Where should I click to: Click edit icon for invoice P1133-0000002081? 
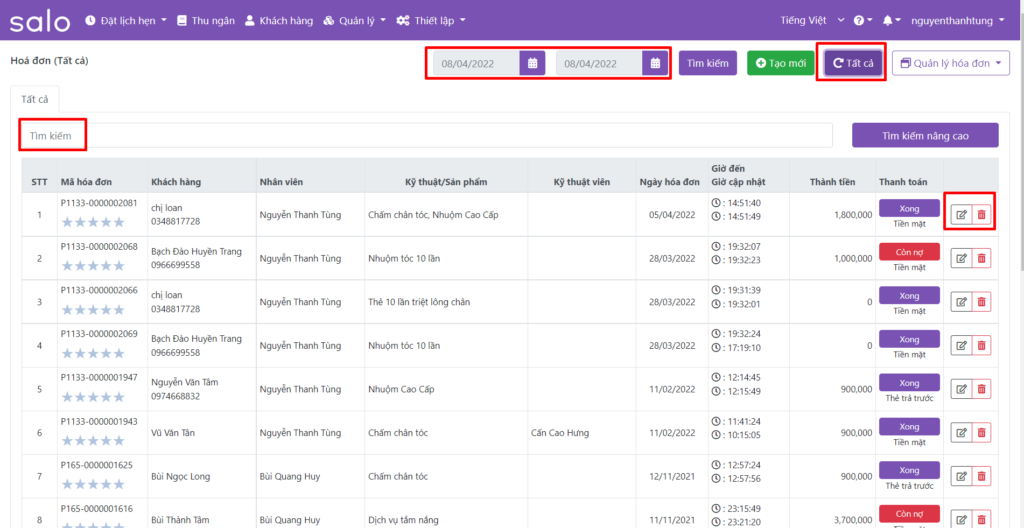[x=961, y=214]
